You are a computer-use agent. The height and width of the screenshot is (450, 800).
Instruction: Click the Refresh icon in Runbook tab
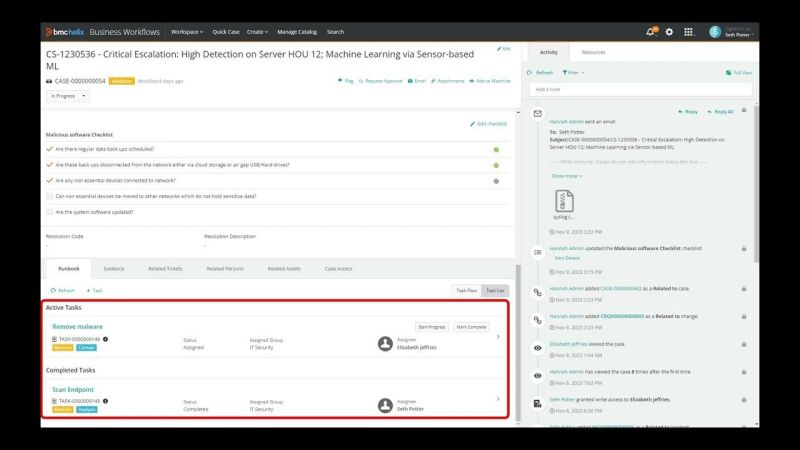pos(53,290)
